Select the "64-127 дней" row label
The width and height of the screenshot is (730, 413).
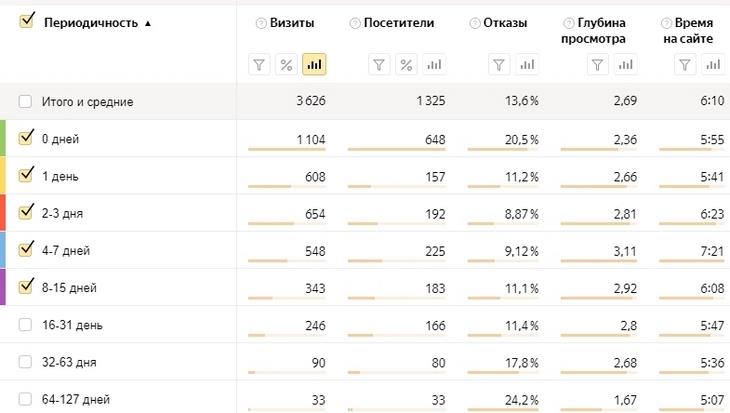[x=74, y=400]
